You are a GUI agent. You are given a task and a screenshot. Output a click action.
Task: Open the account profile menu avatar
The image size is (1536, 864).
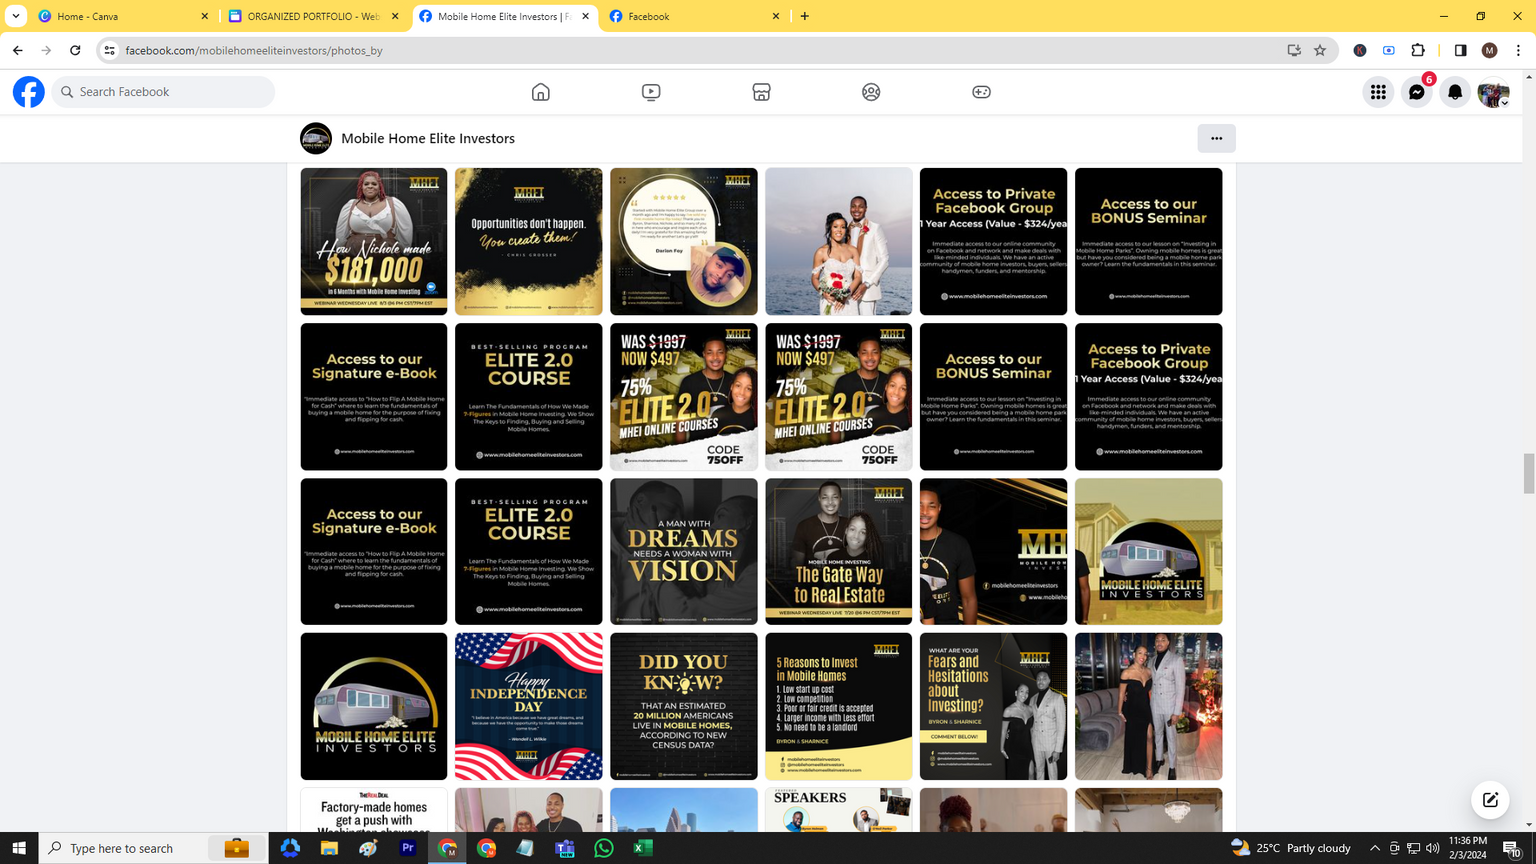[x=1493, y=92]
